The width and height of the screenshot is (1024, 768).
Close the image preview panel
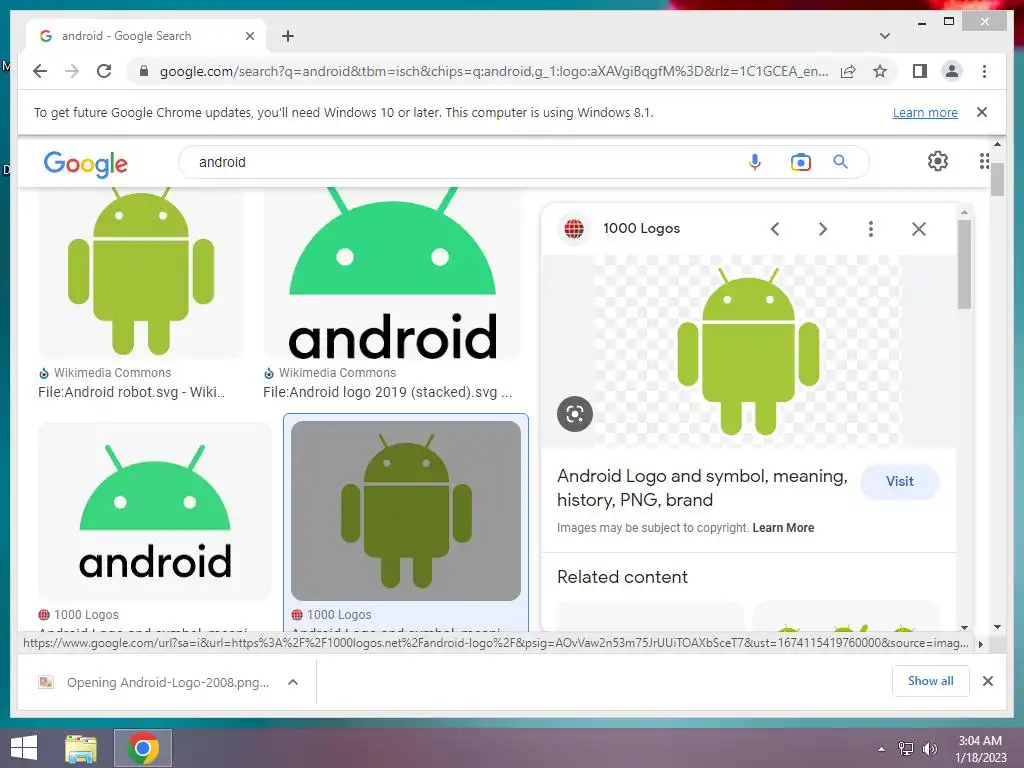coord(919,229)
